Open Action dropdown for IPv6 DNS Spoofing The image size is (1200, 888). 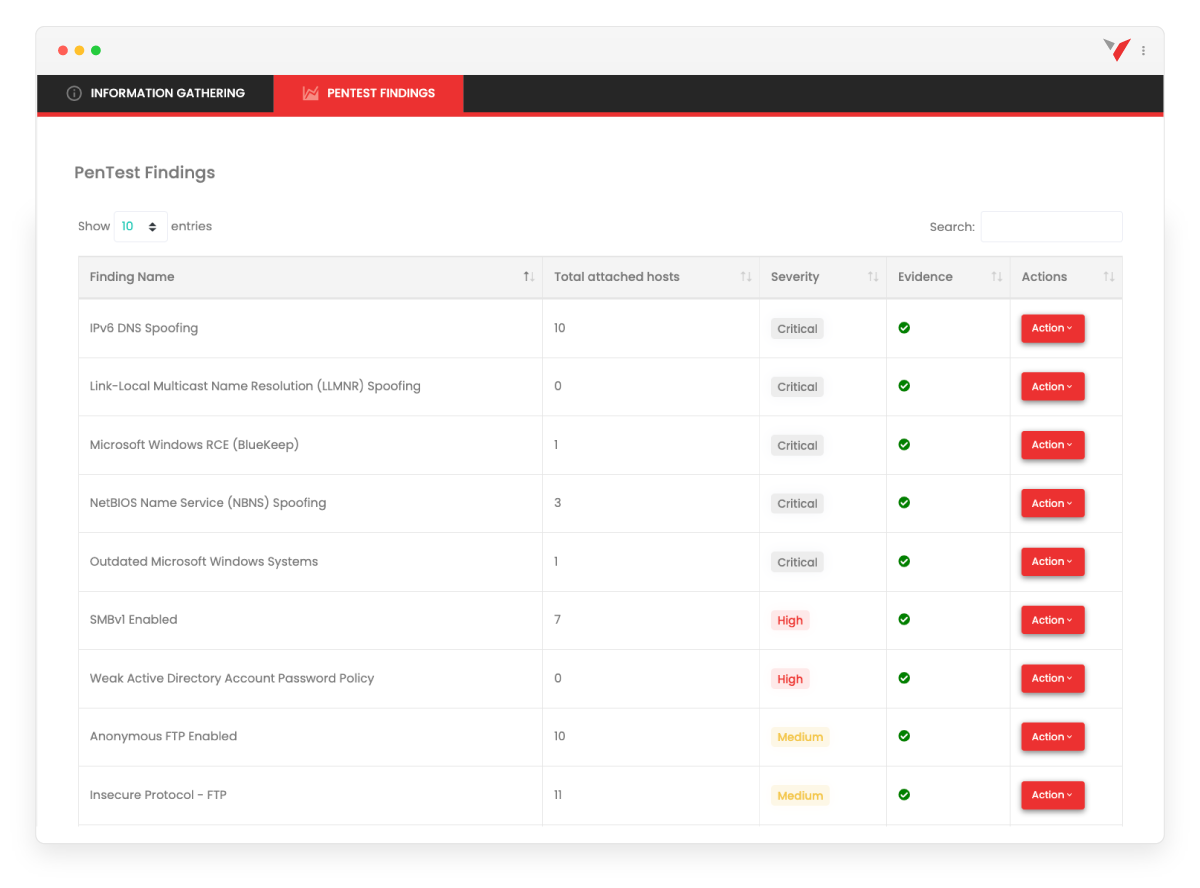click(x=1052, y=328)
